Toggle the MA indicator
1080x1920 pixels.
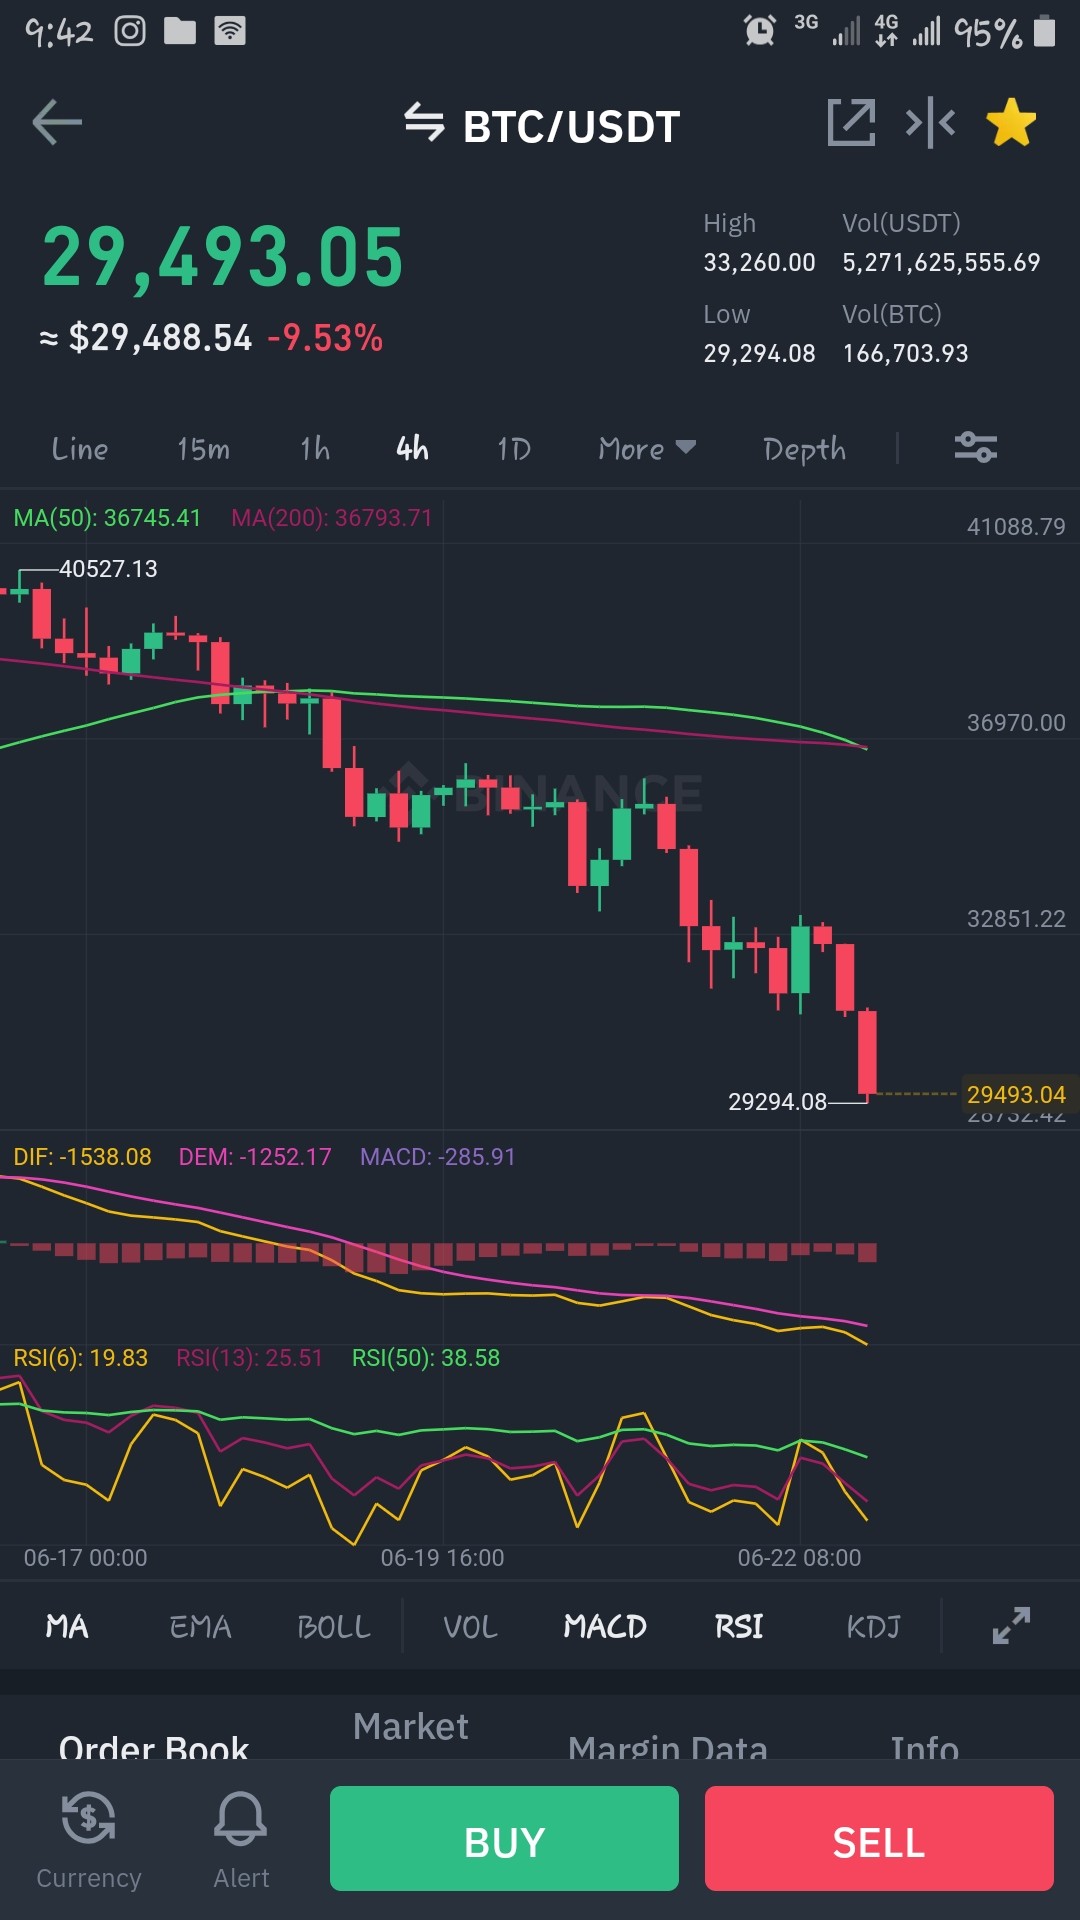[x=67, y=1627]
